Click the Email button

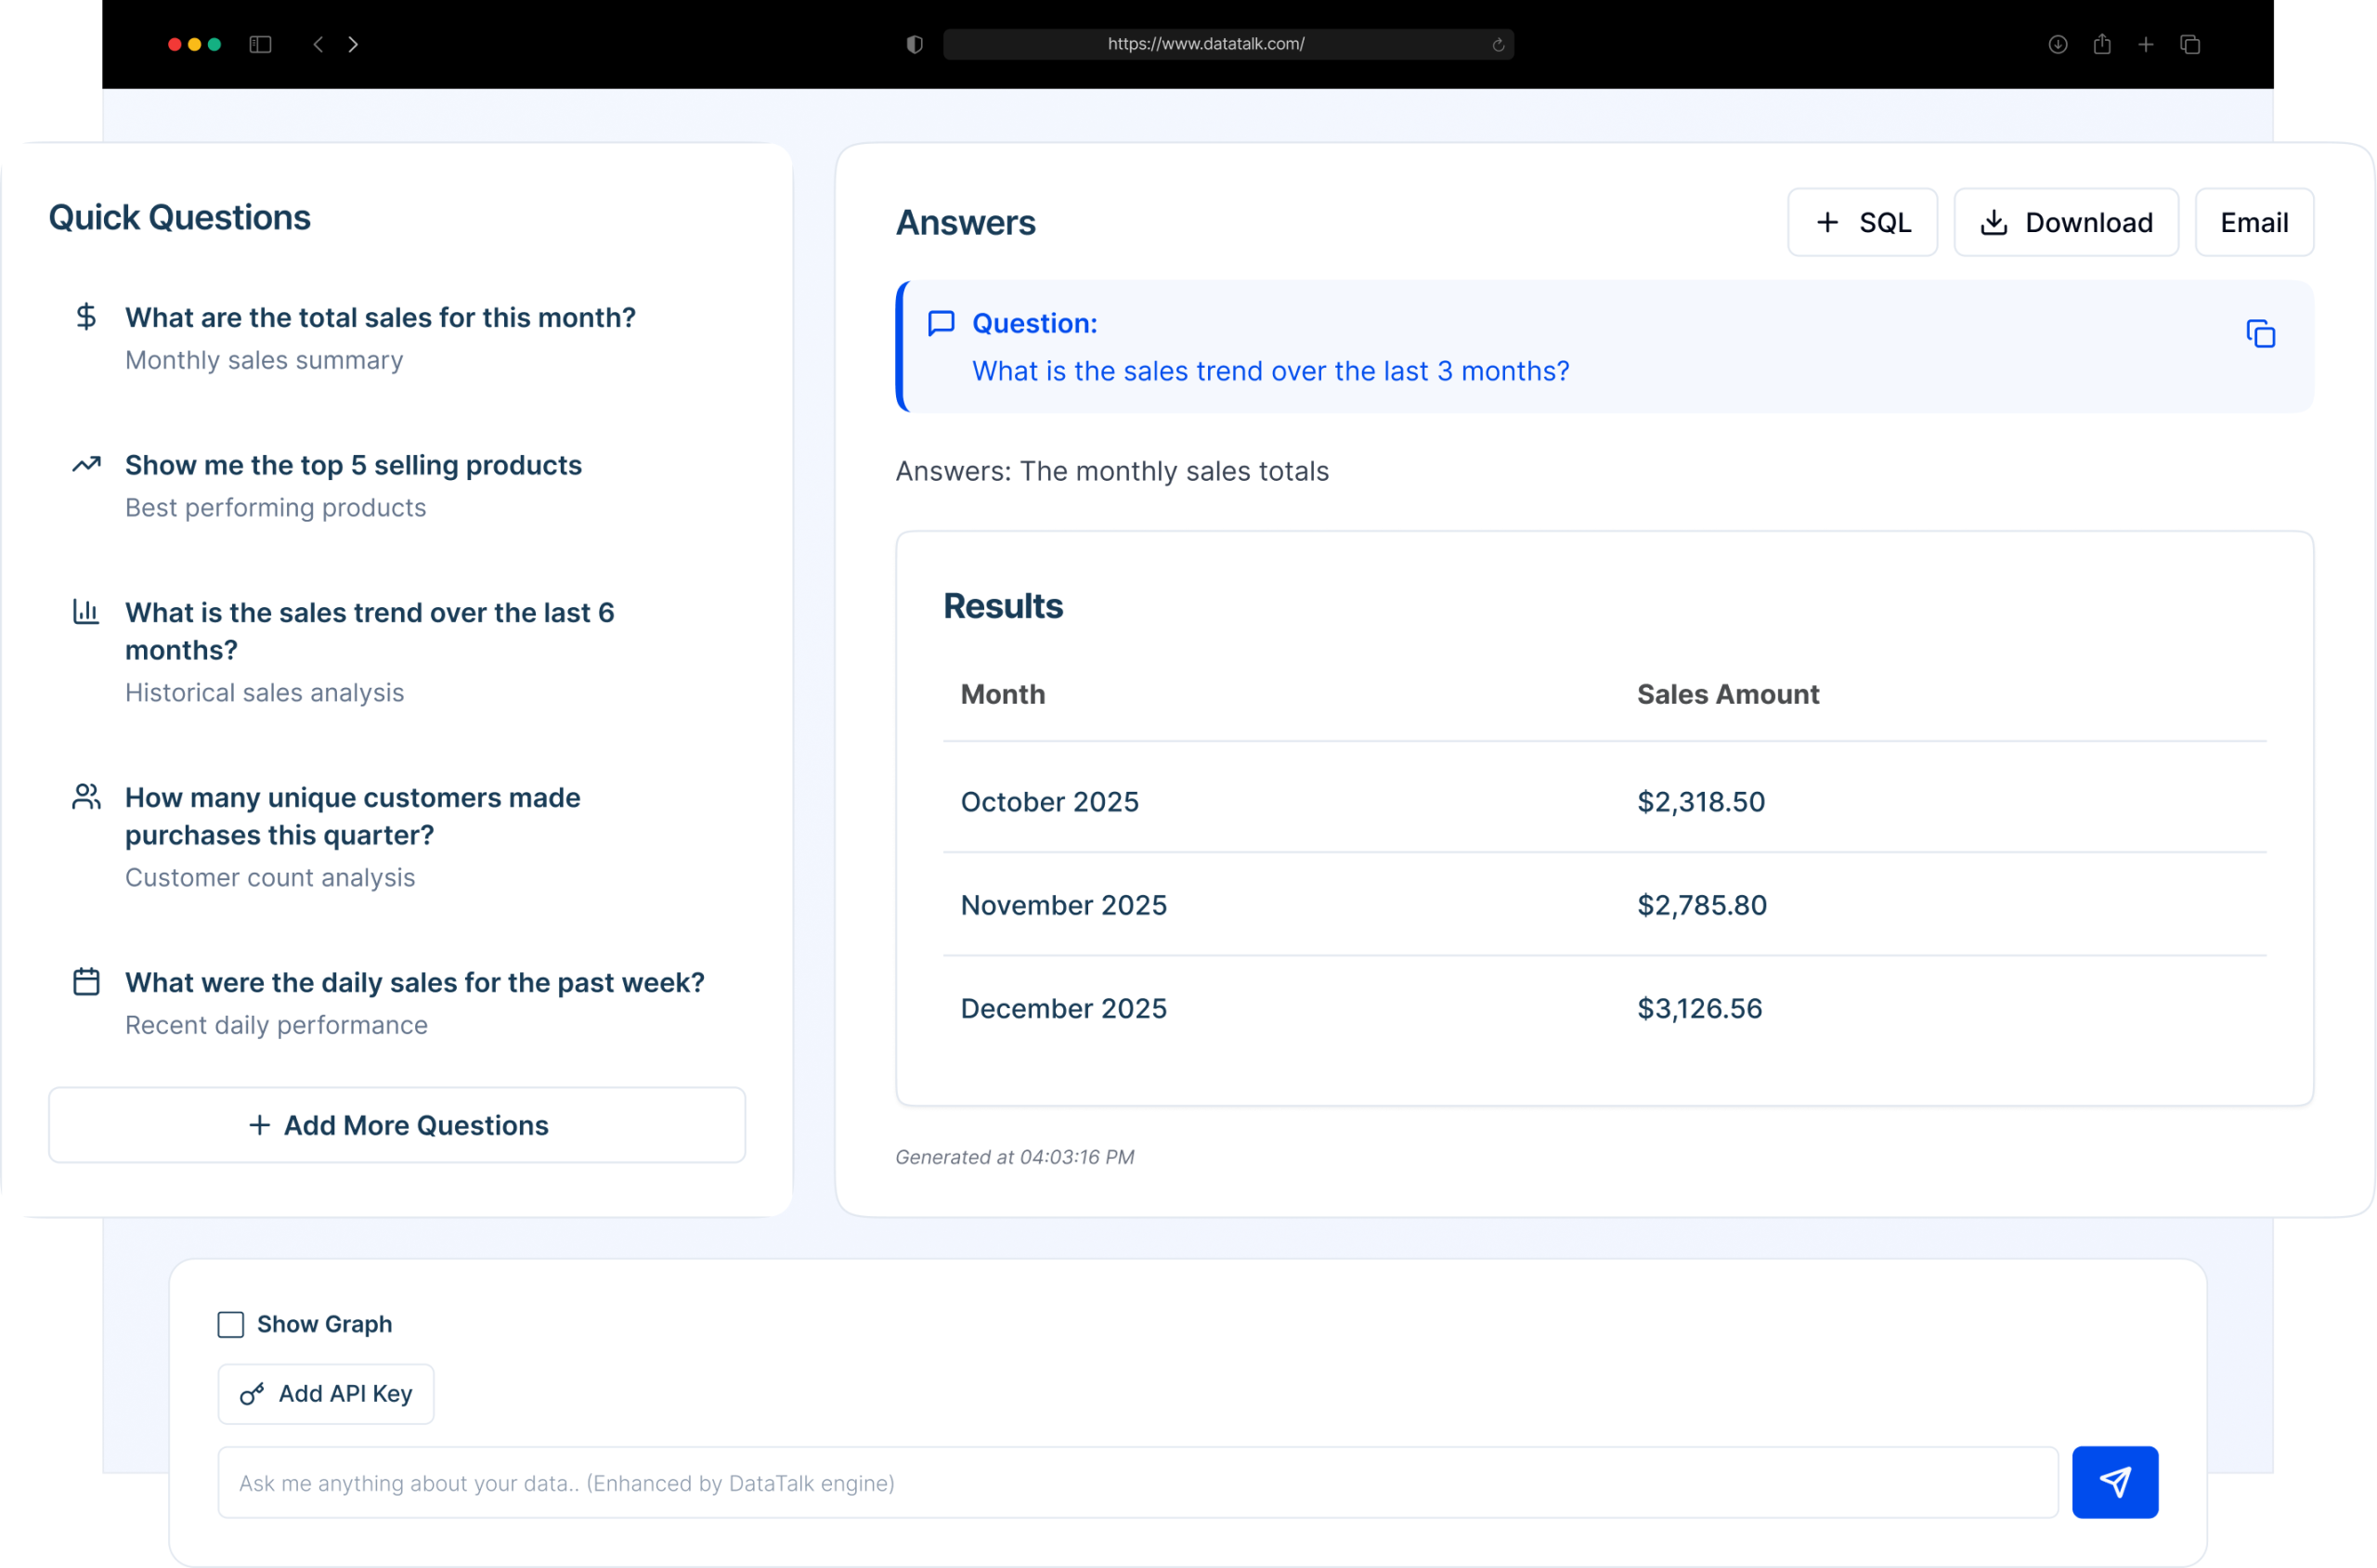2253,222
